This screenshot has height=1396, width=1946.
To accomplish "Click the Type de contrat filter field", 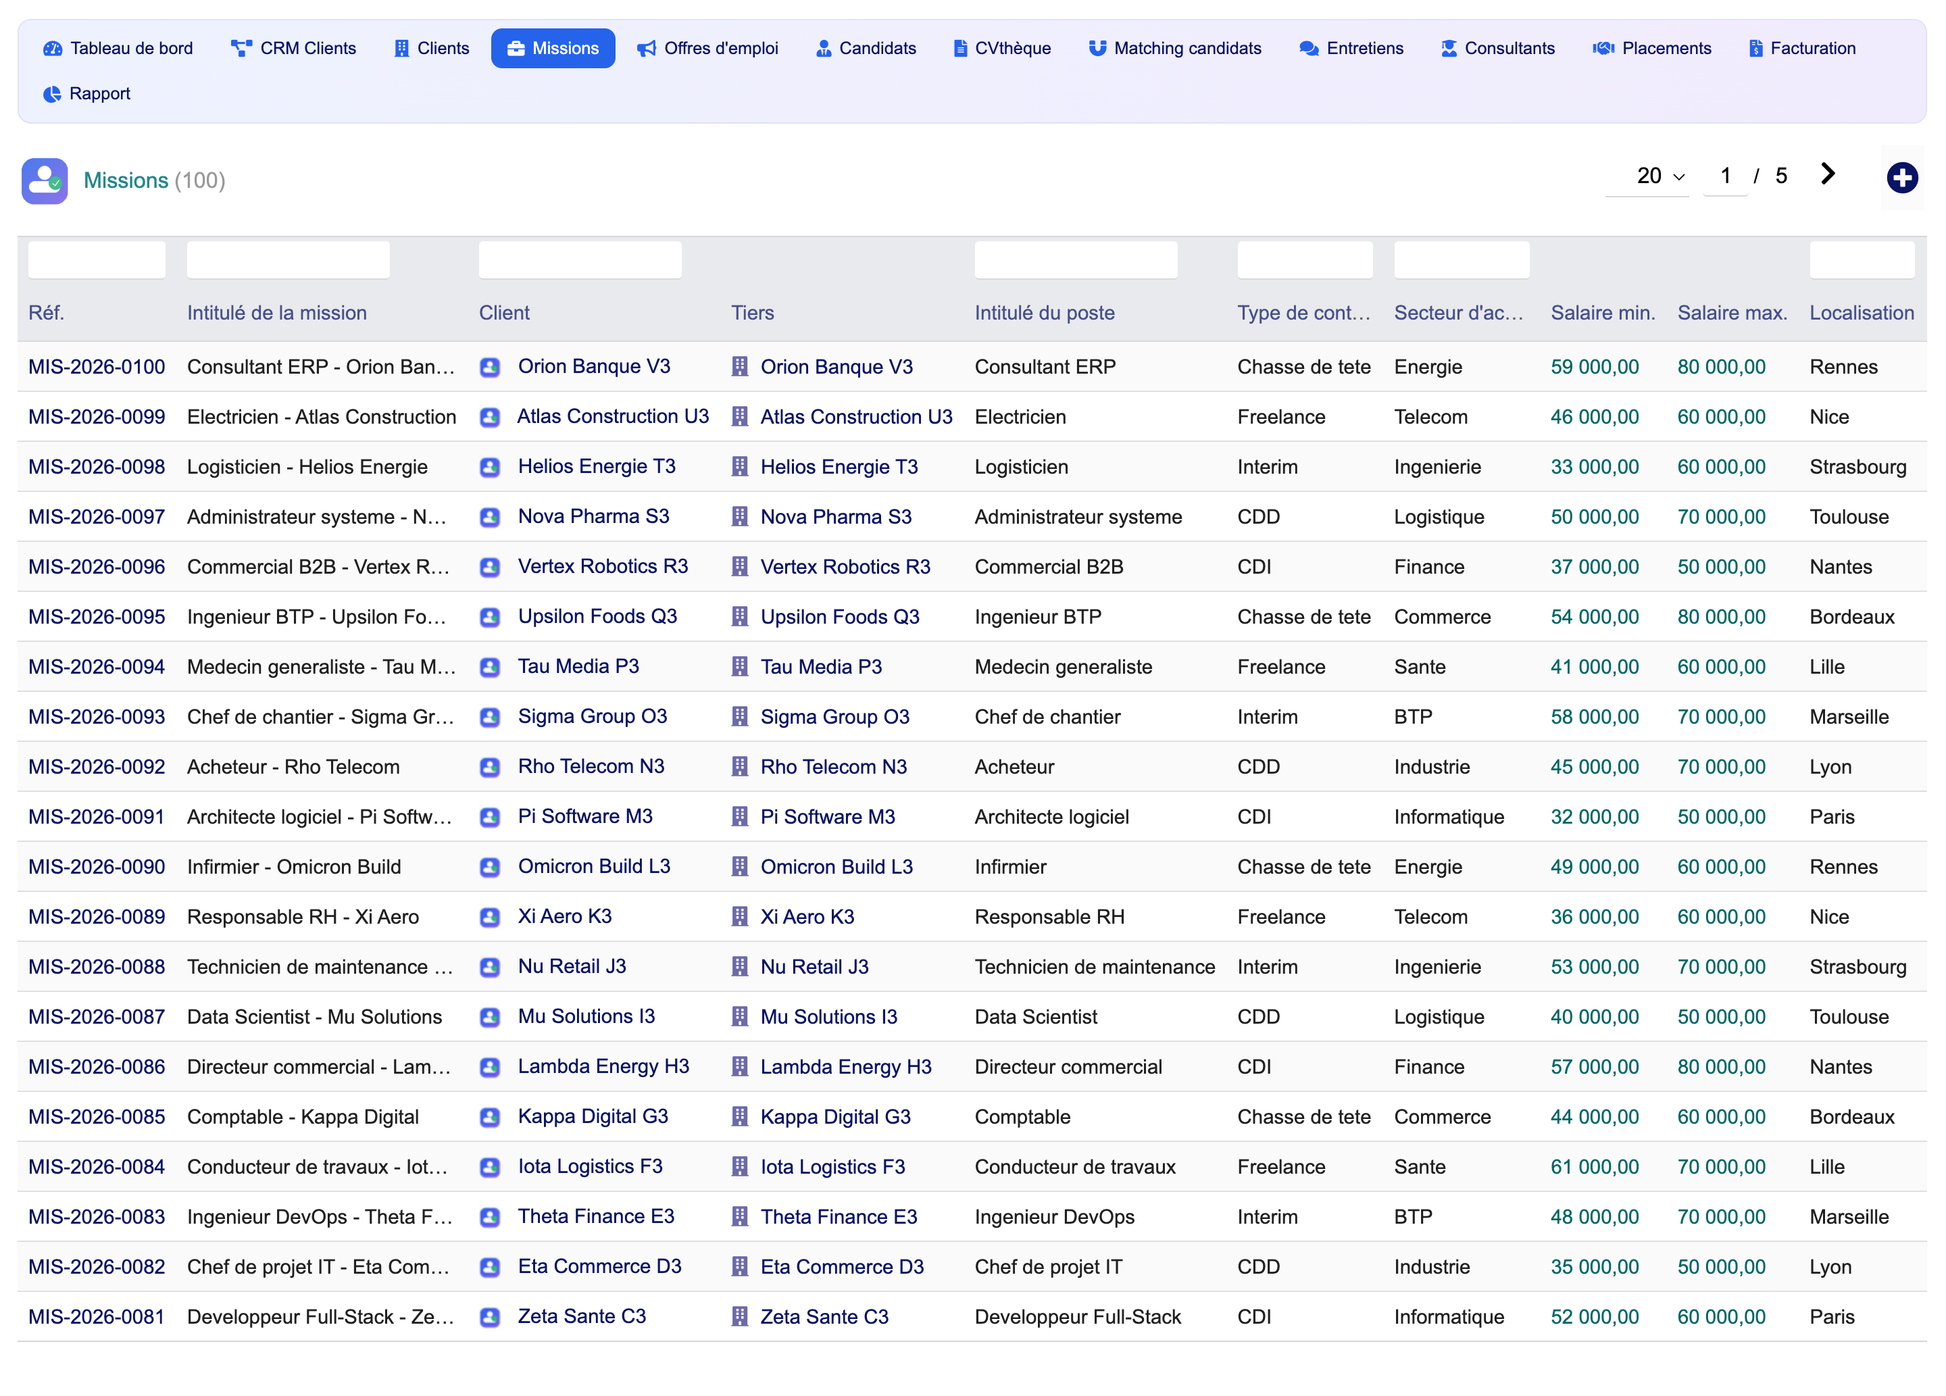I will (x=1305, y=260).
